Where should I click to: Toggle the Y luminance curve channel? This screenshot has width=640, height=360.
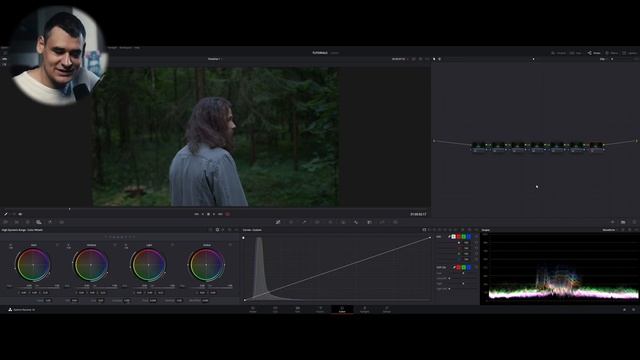[x=453, y=237]
